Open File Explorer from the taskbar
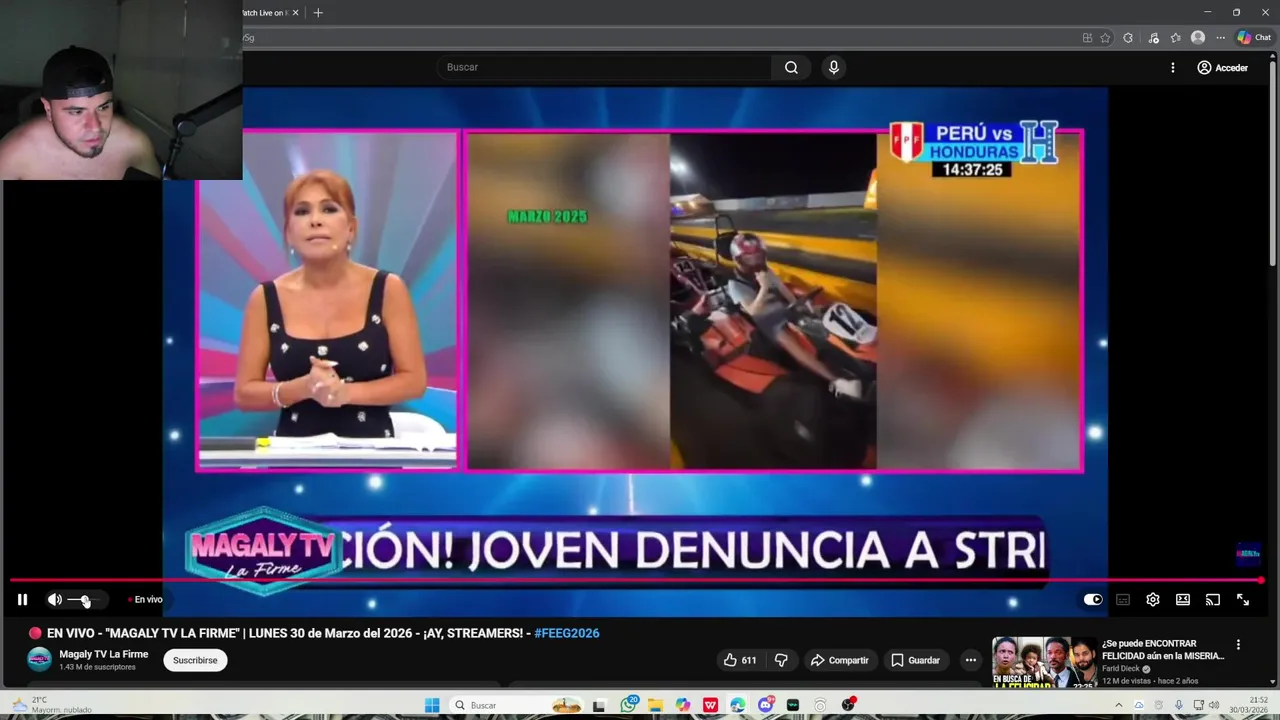 [655, 705]
